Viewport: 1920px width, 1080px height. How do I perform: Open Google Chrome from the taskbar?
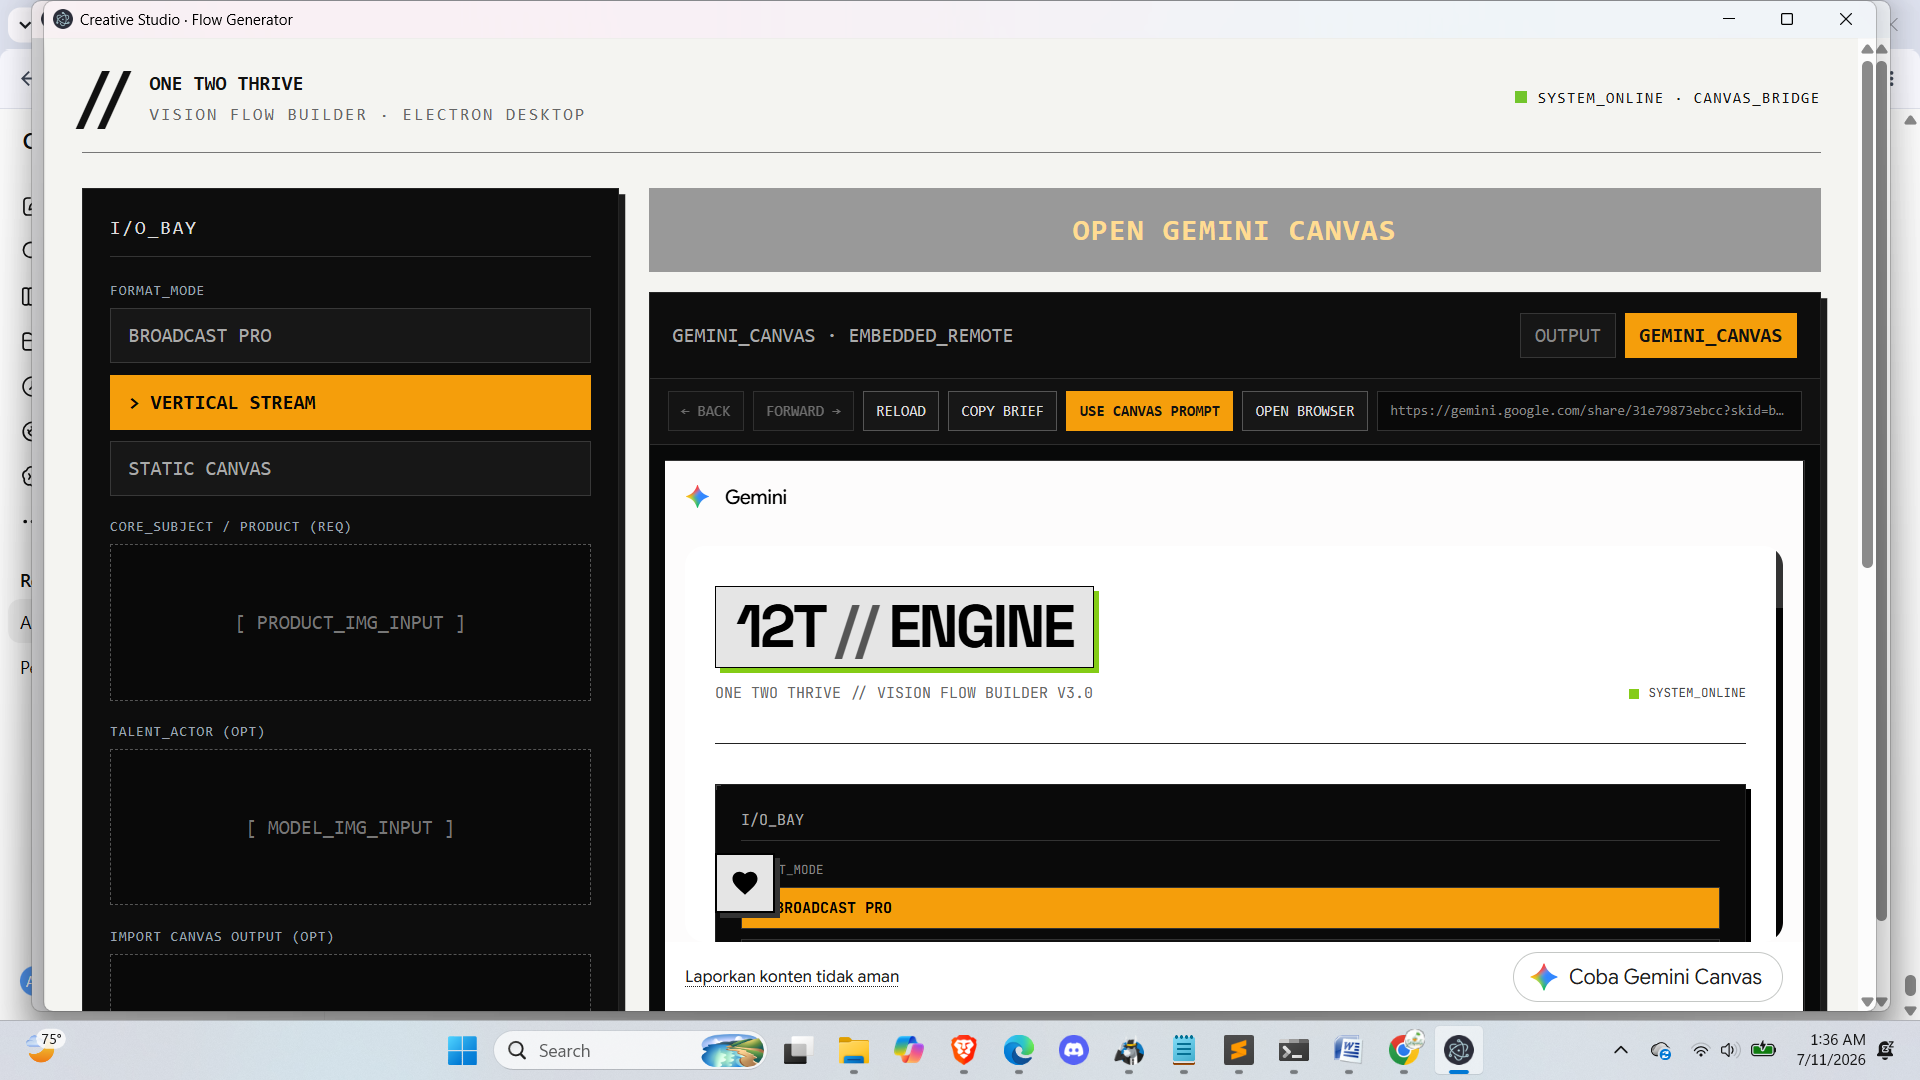pyautogui.click(x=1404, y=1050)
